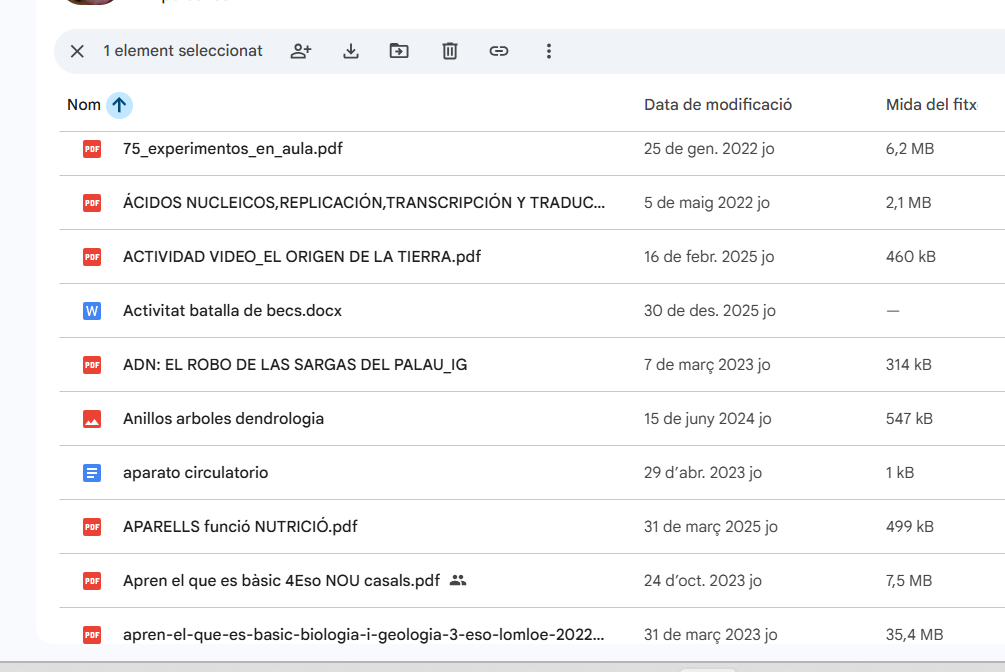Image resolution: width=1005 pixels, height=672 pixels.
Task: Select ADN: EL ROBO DE LAS SARGAS file
Action: click(294, 365)
